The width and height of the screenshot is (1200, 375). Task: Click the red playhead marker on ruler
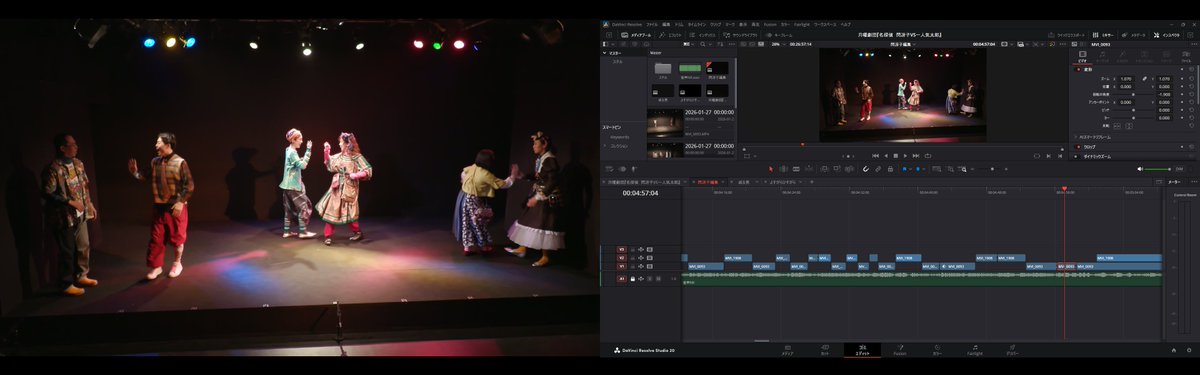[x=1064, y=189]
